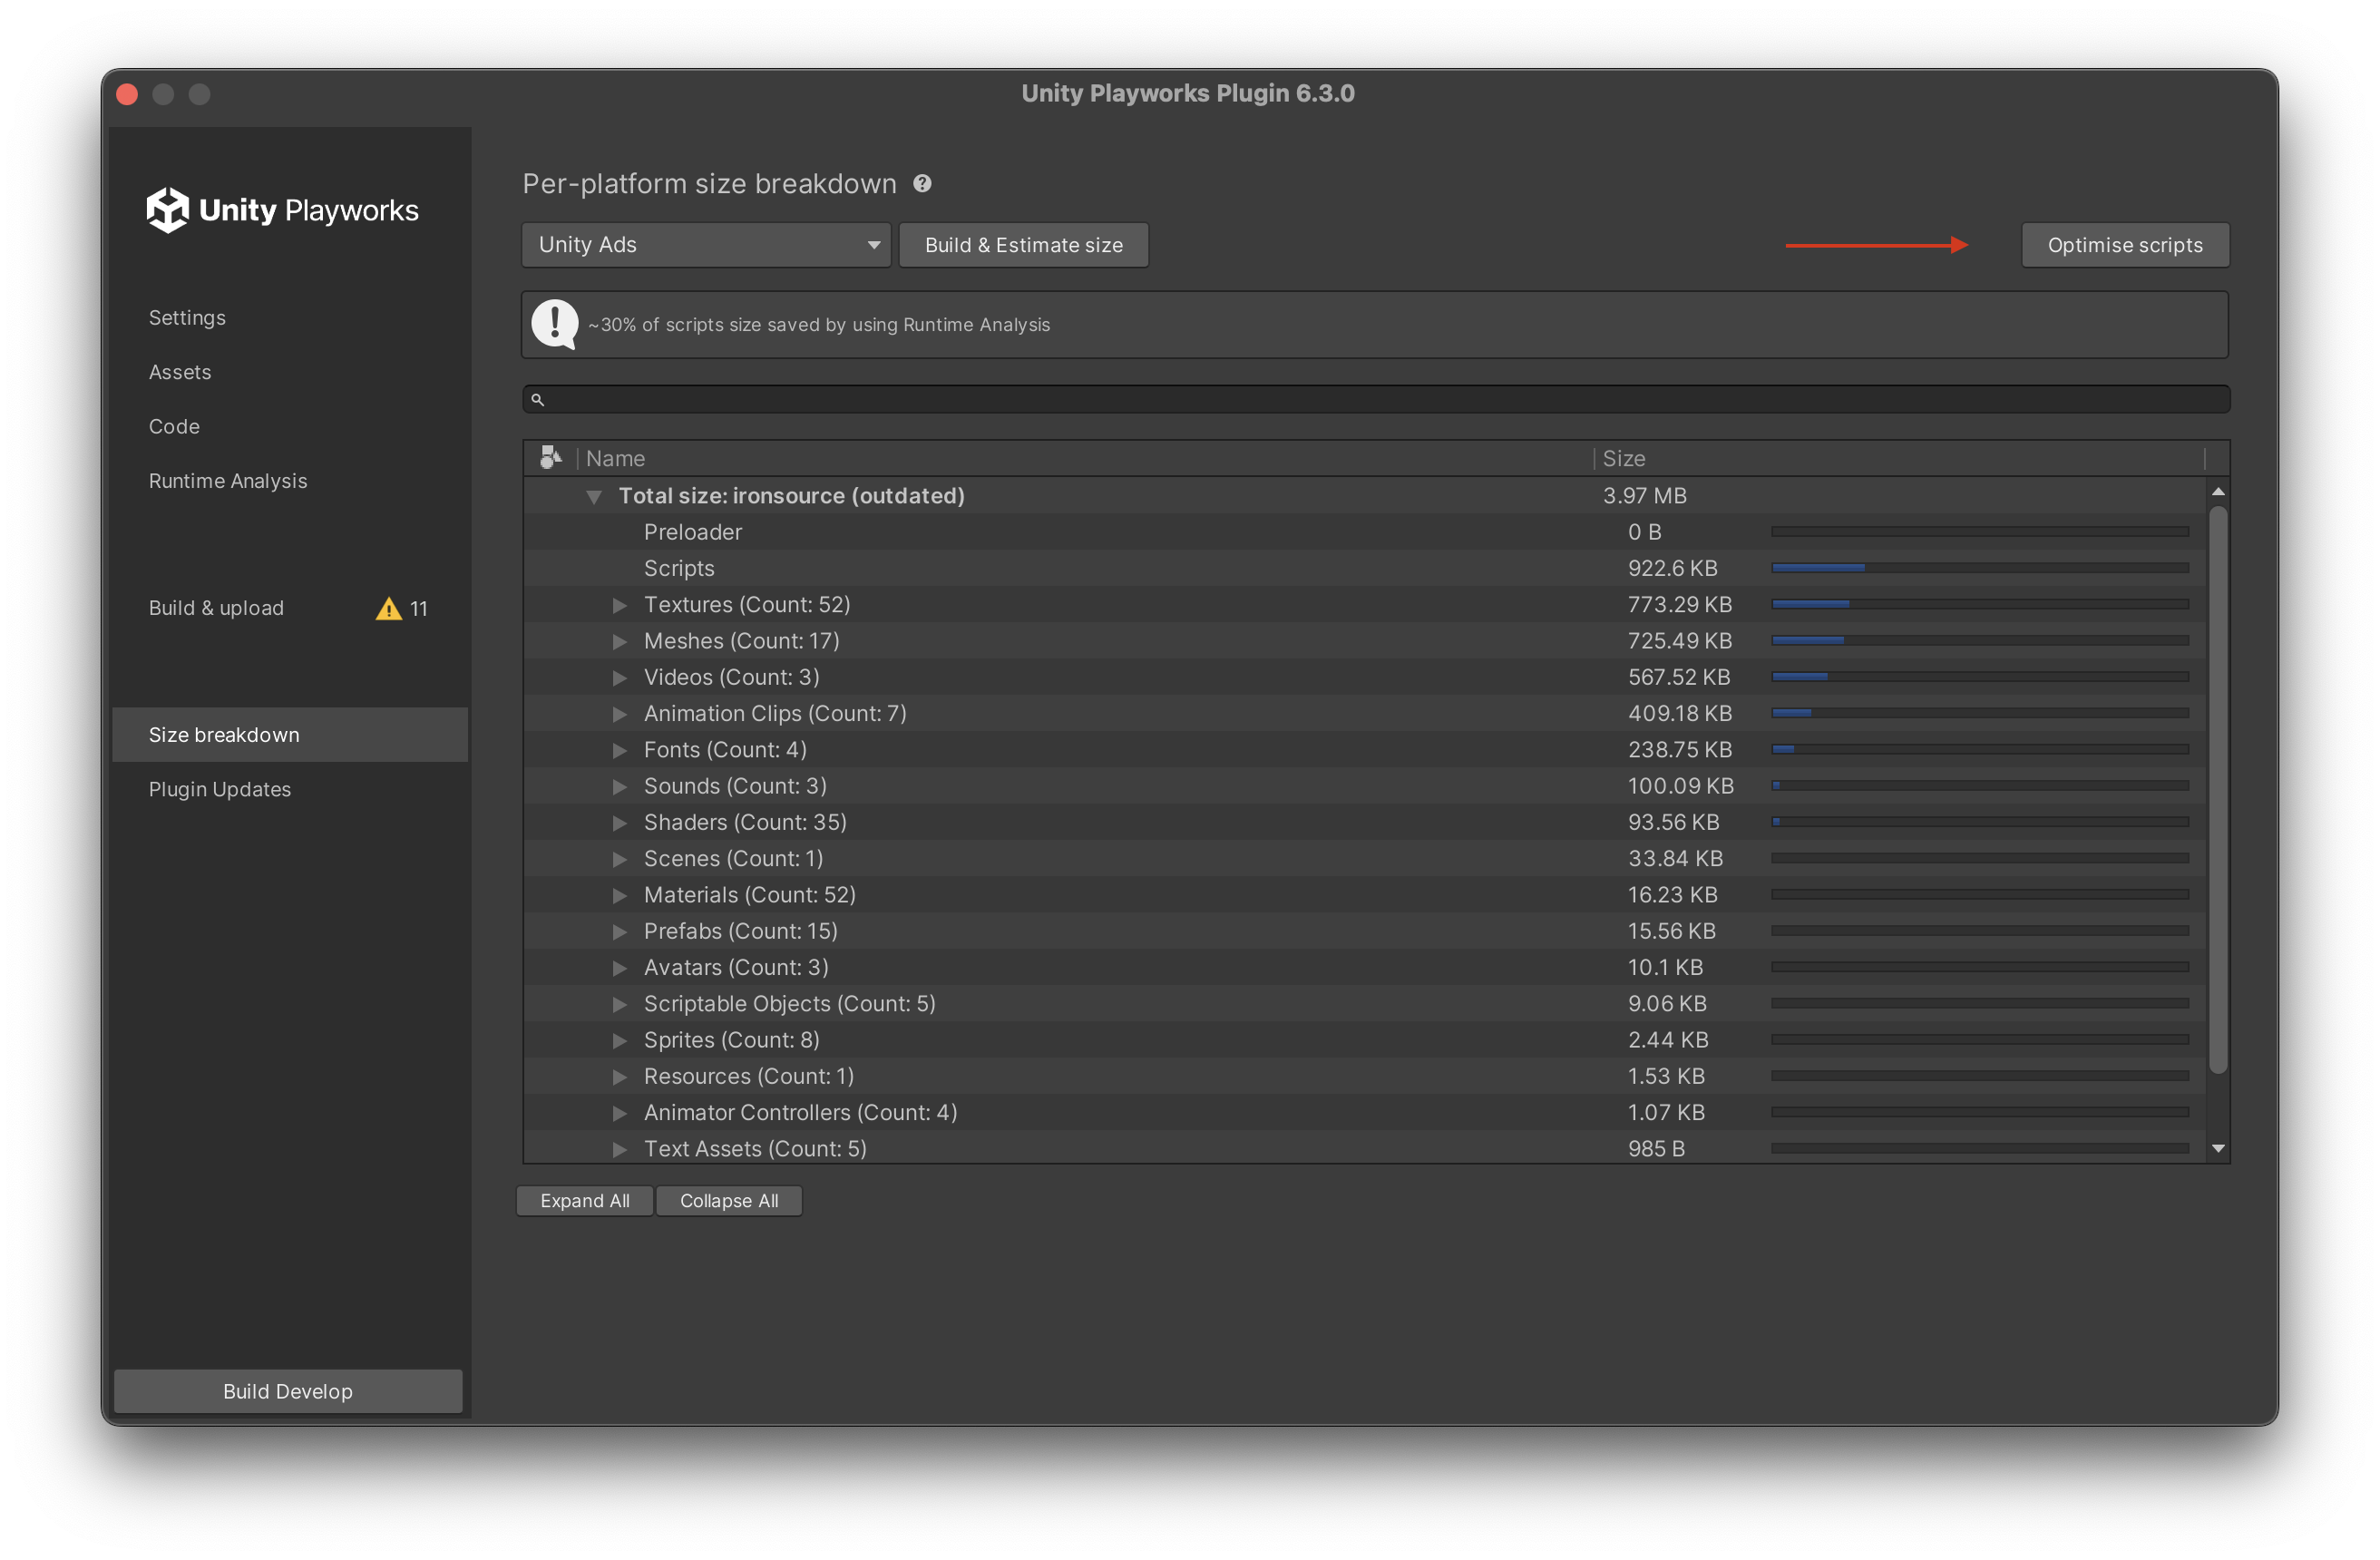Screen dimensions: 2380x1560
Task: Click the warning count 11
Action: [x=419, y=608]
